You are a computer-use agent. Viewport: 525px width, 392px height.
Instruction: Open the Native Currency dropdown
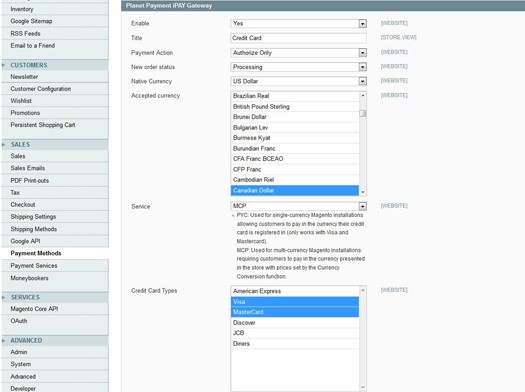click(299, 81)
